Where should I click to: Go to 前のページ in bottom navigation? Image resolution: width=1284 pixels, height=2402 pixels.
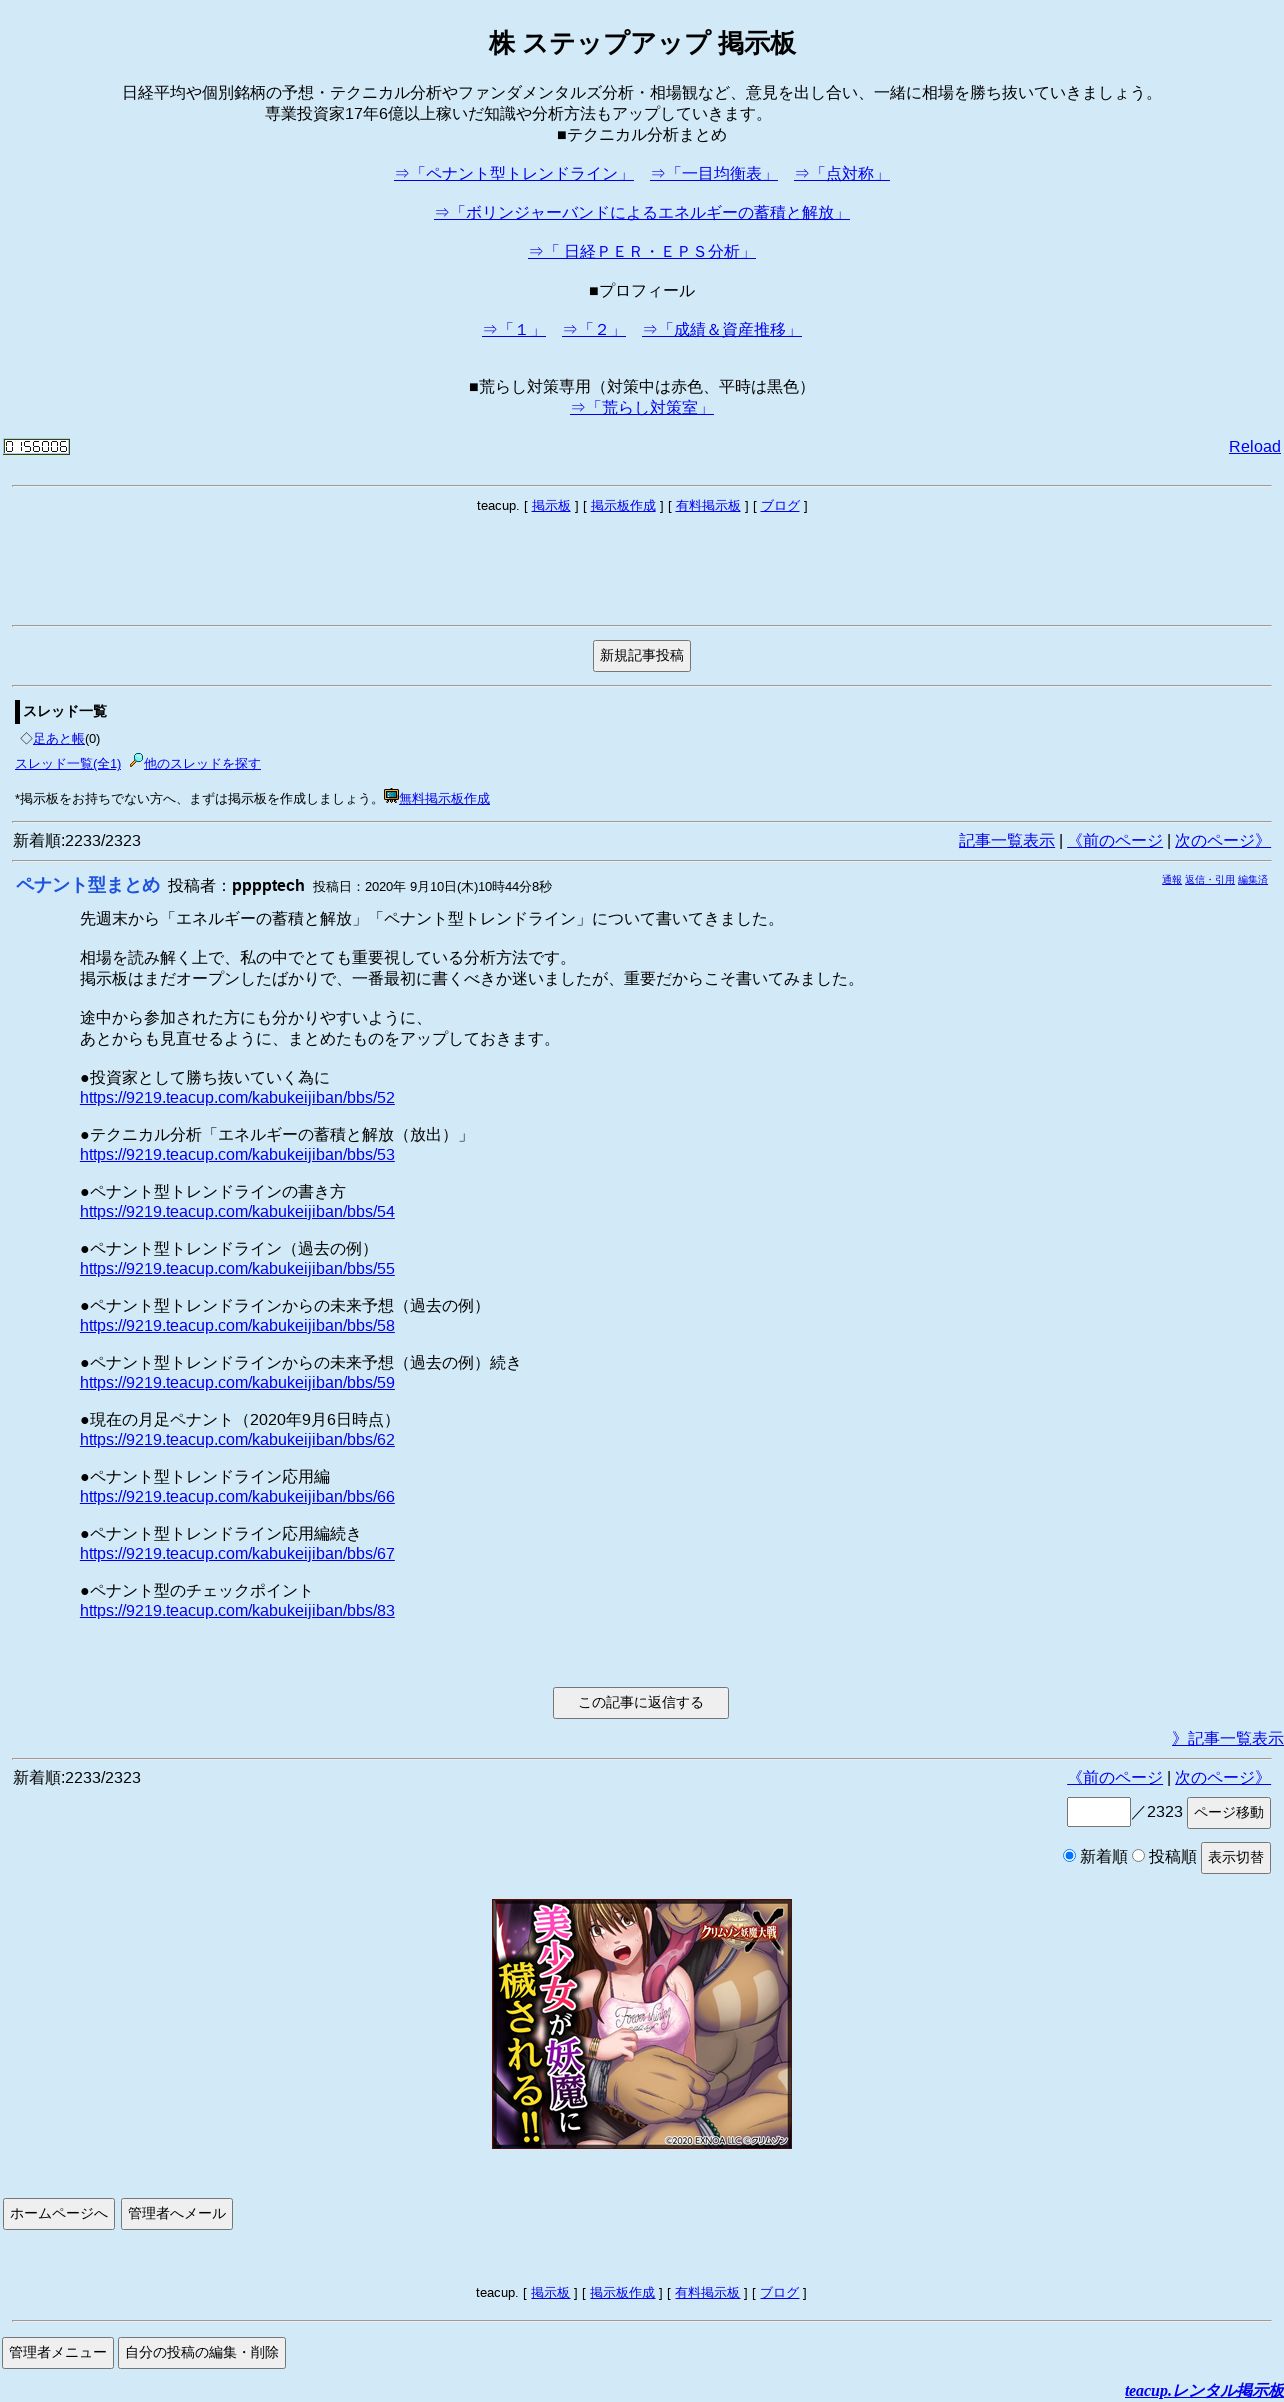1115,1778
